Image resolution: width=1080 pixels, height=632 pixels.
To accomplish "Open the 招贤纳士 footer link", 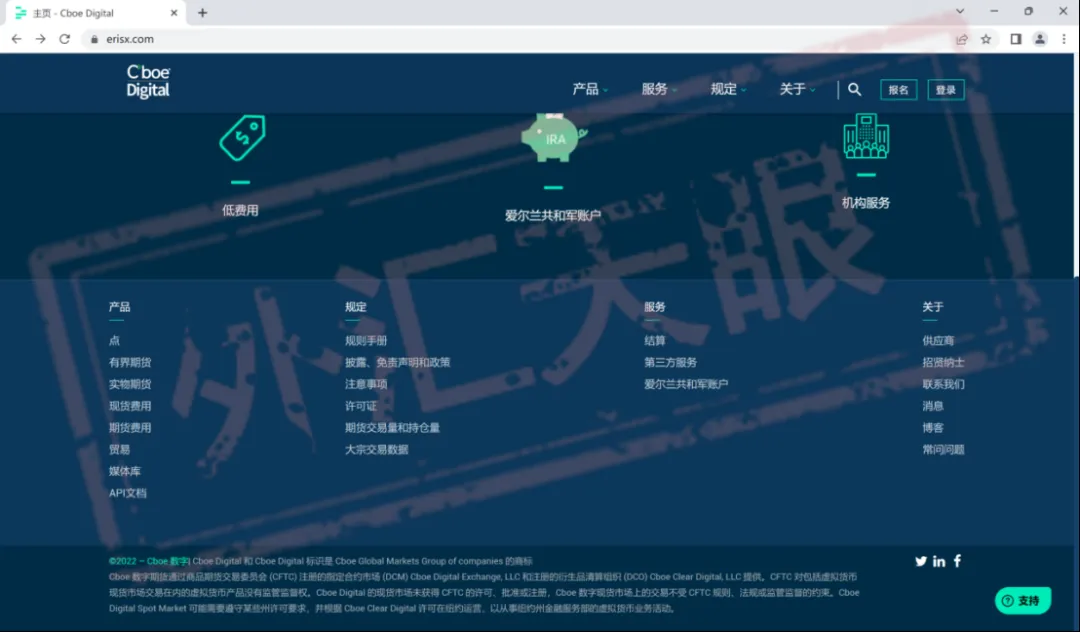I will coord(943,362).
